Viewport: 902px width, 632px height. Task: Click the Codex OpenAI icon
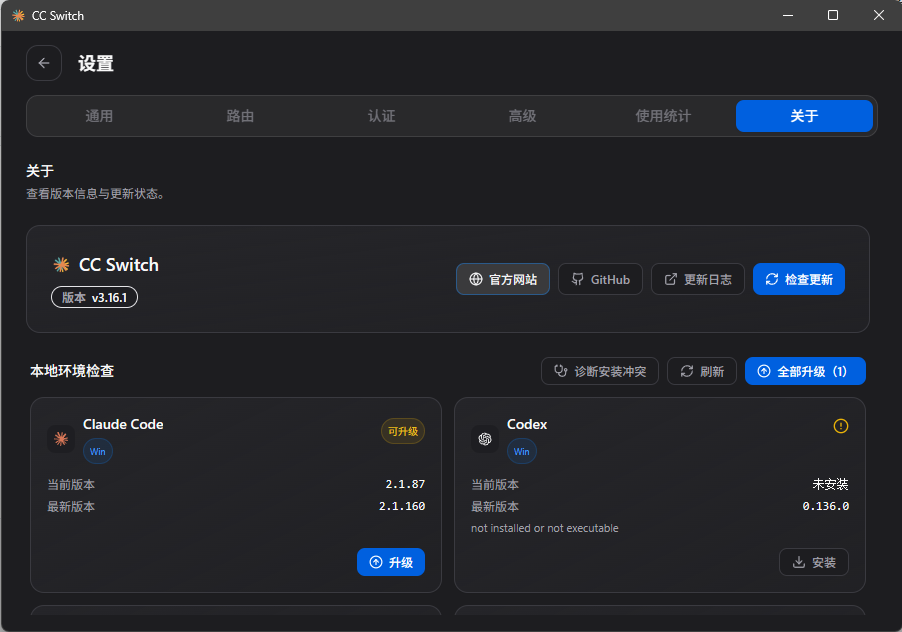coord(485,439)
